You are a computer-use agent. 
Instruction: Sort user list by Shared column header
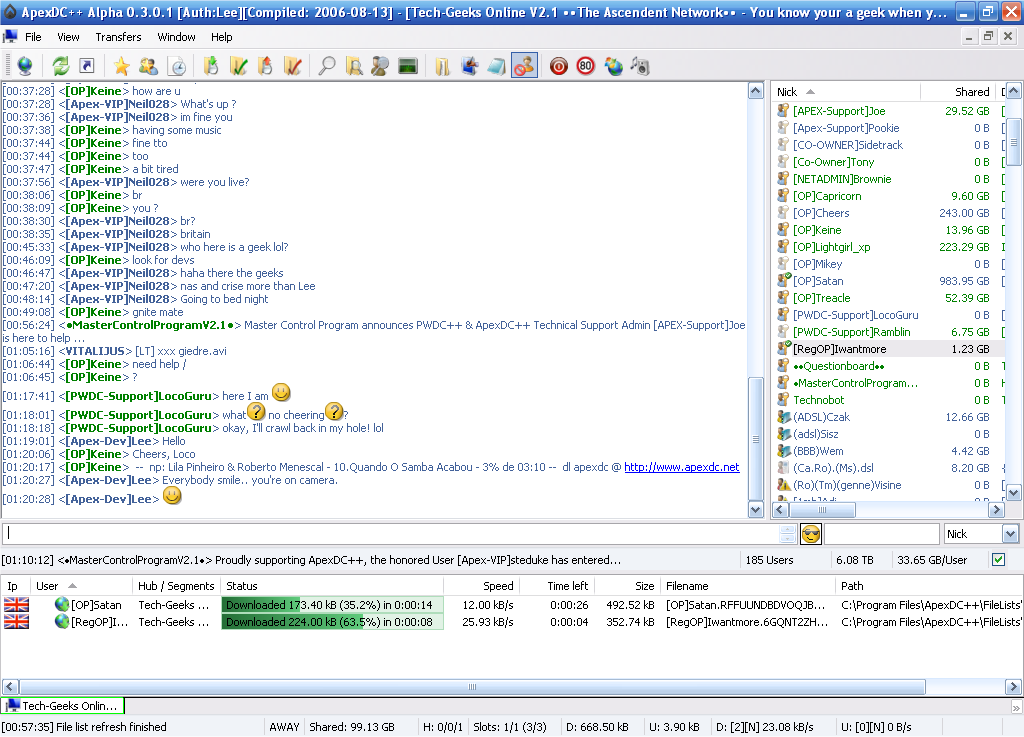[958, 92]
